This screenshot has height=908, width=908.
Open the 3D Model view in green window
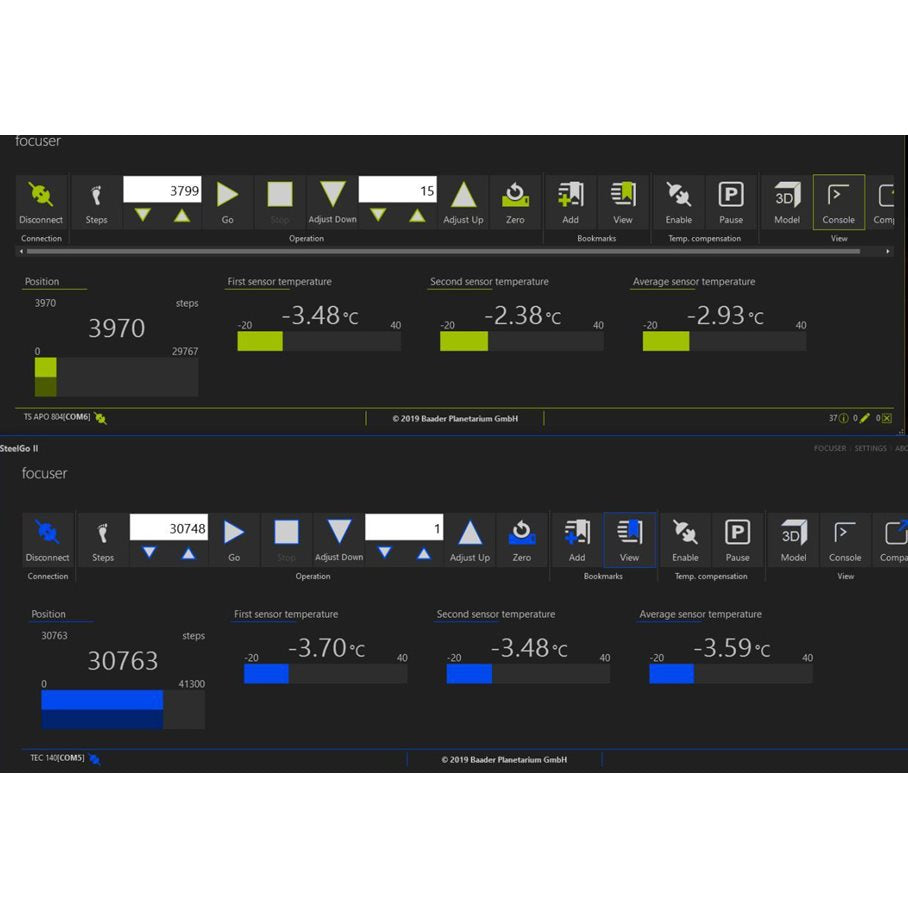[x=787, y=202]
